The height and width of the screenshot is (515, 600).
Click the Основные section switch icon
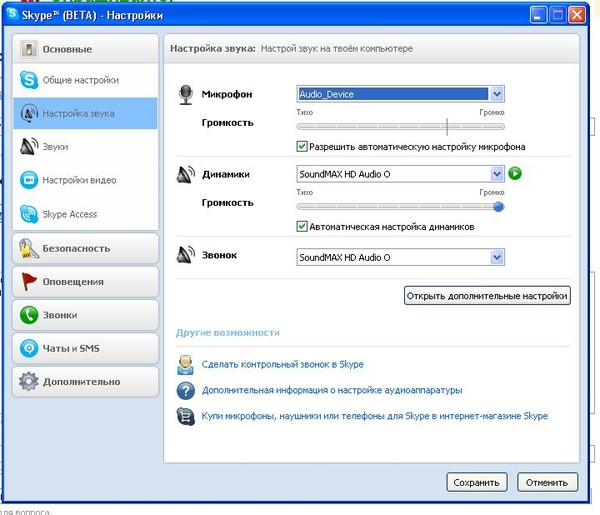coord(29,49)
